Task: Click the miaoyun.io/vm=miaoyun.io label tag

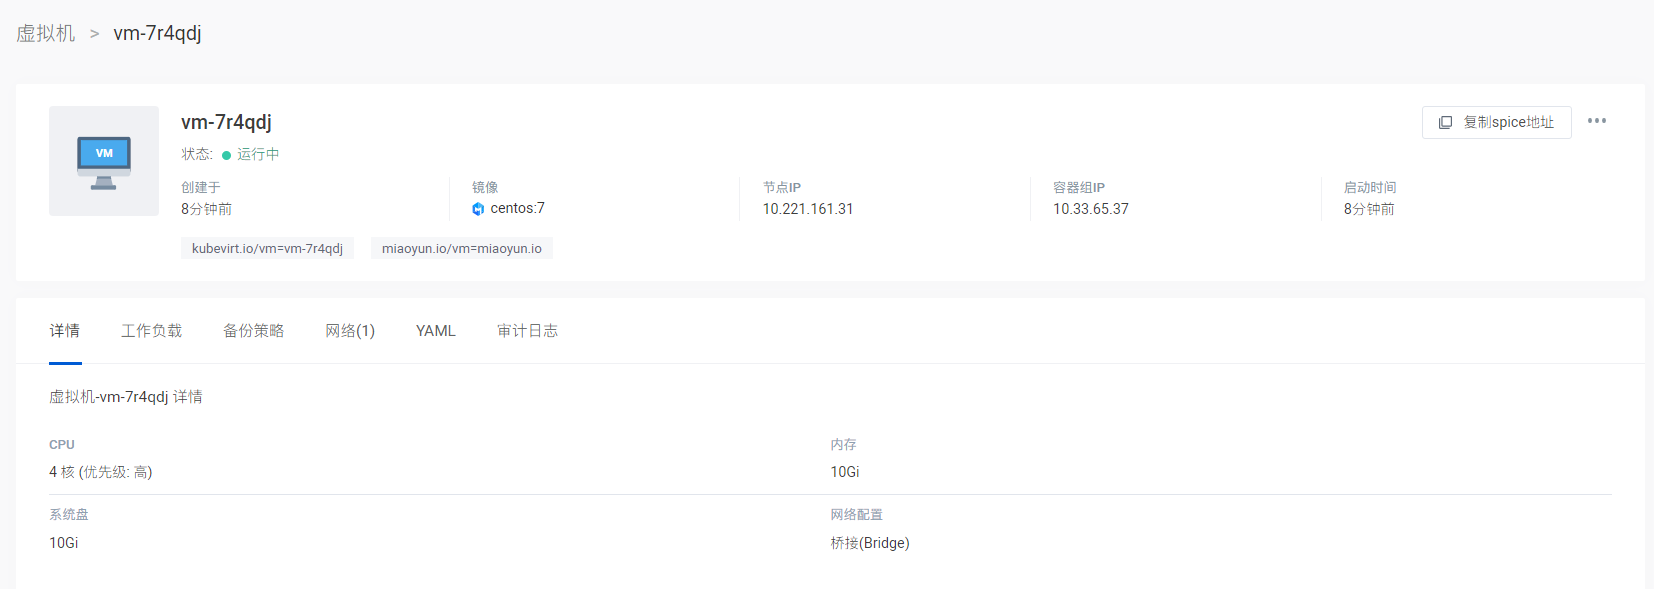Action: [462, 248]
